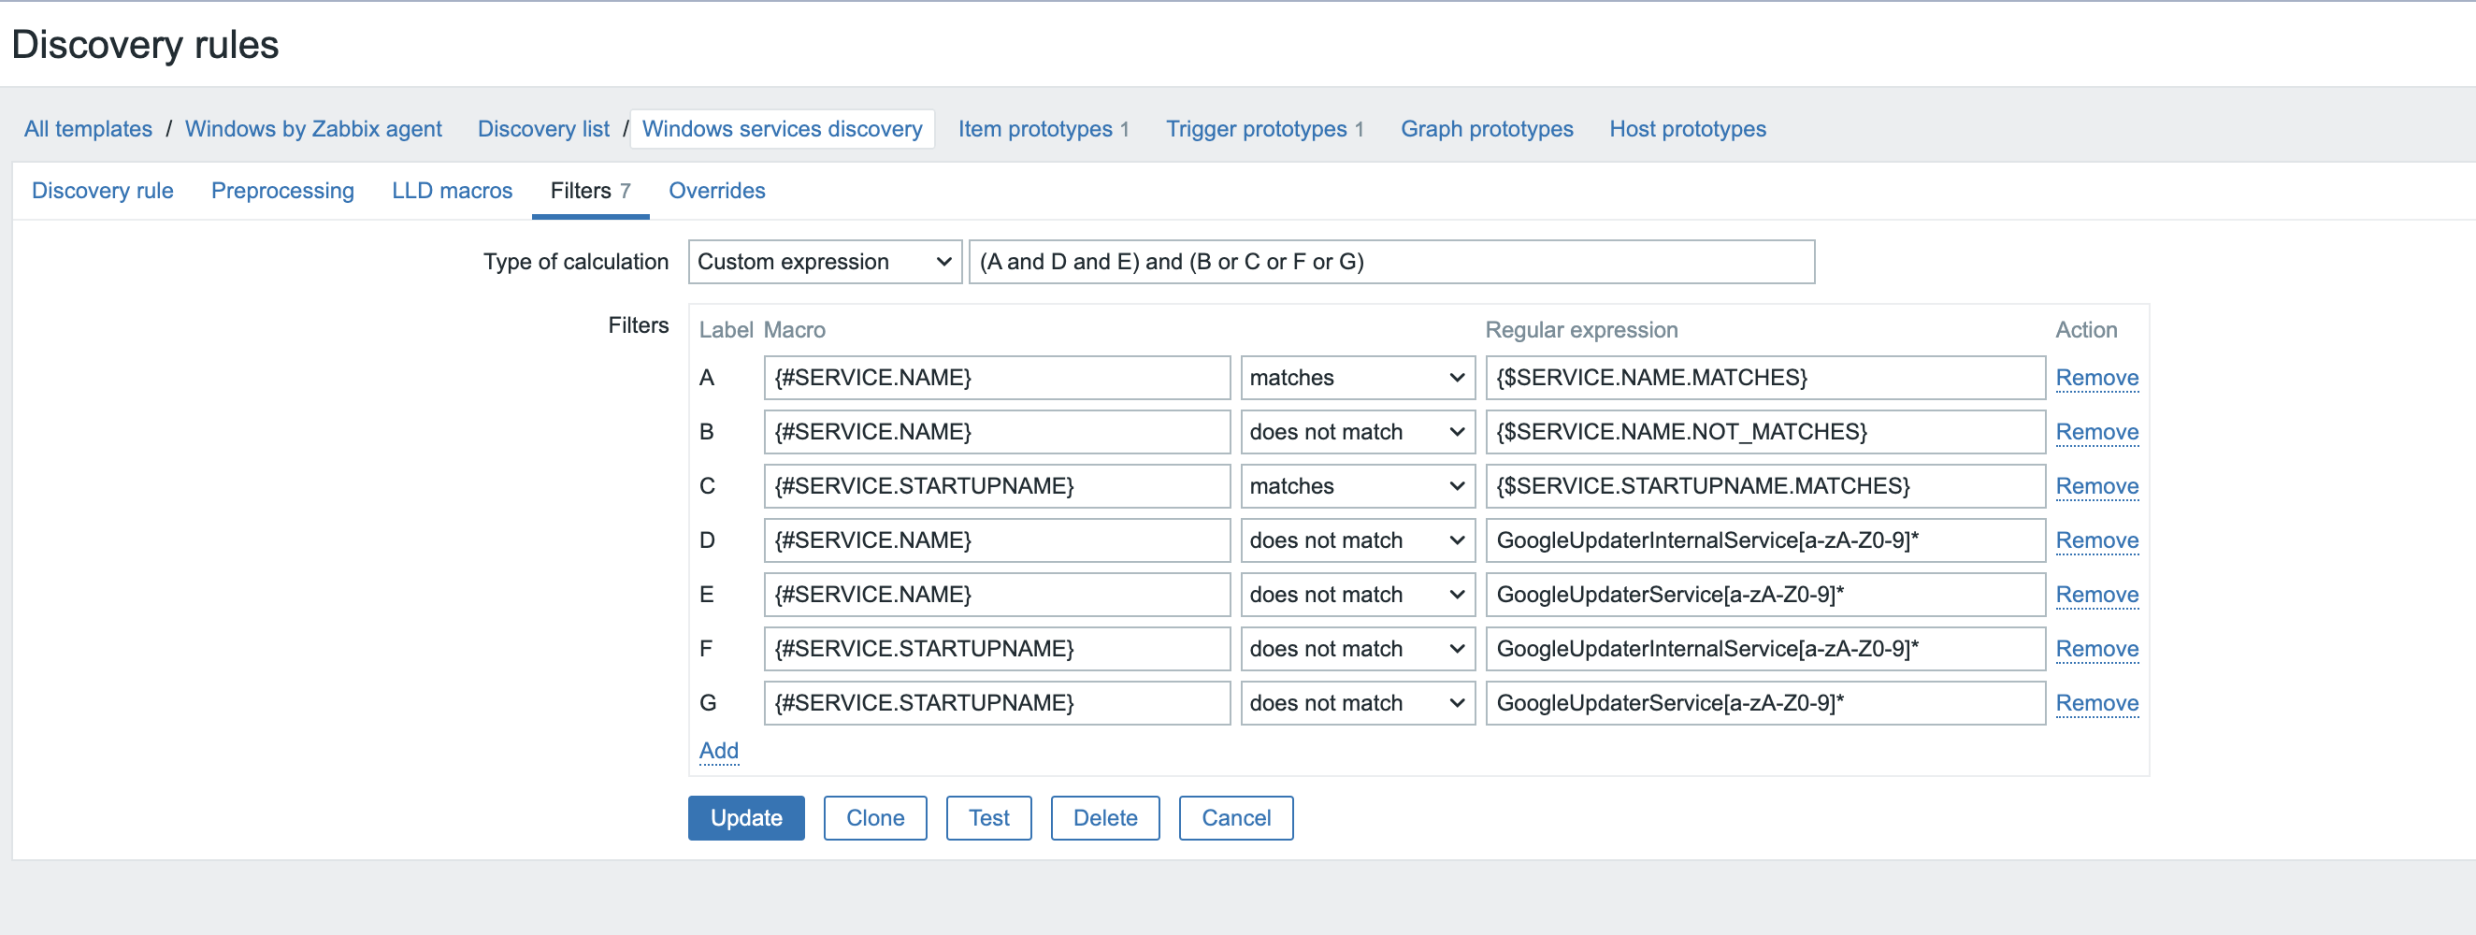Image resolution: width=2476 pixels, height=935 pixels.
Task: Add a new filter row
Action: click(x=718, y=751)
